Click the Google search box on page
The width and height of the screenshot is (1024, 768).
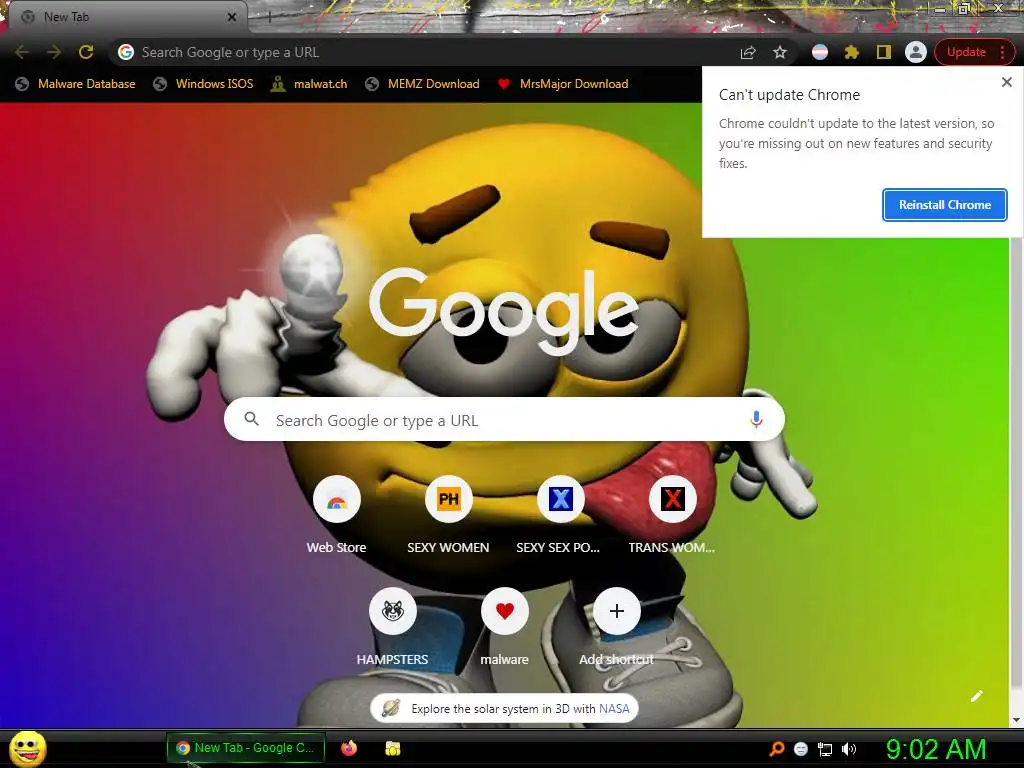(x=504, y=419)
